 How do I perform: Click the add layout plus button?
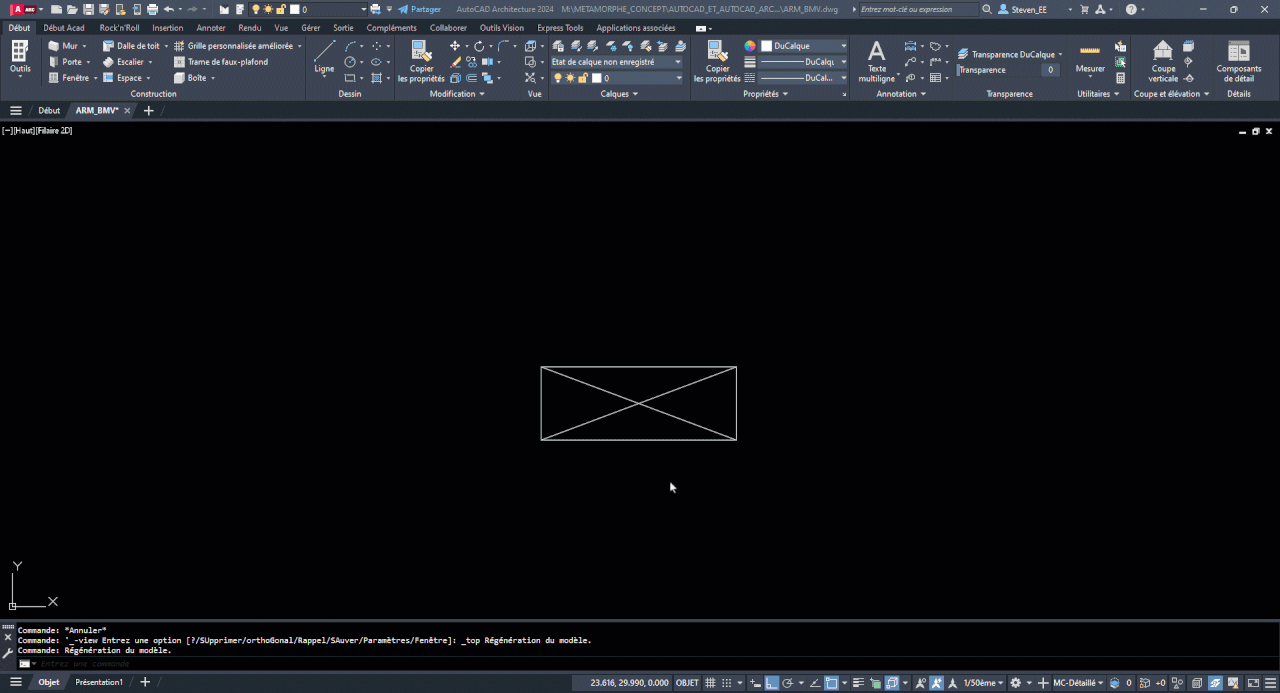point(145,682)
